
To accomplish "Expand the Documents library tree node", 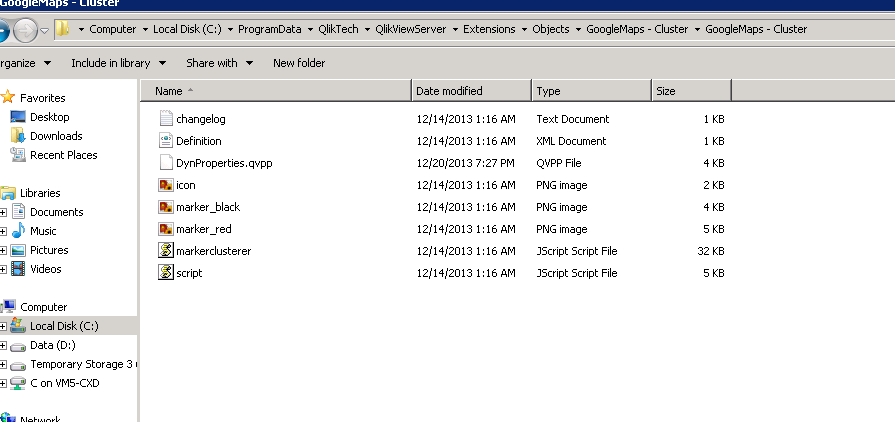I will (4, 212).
